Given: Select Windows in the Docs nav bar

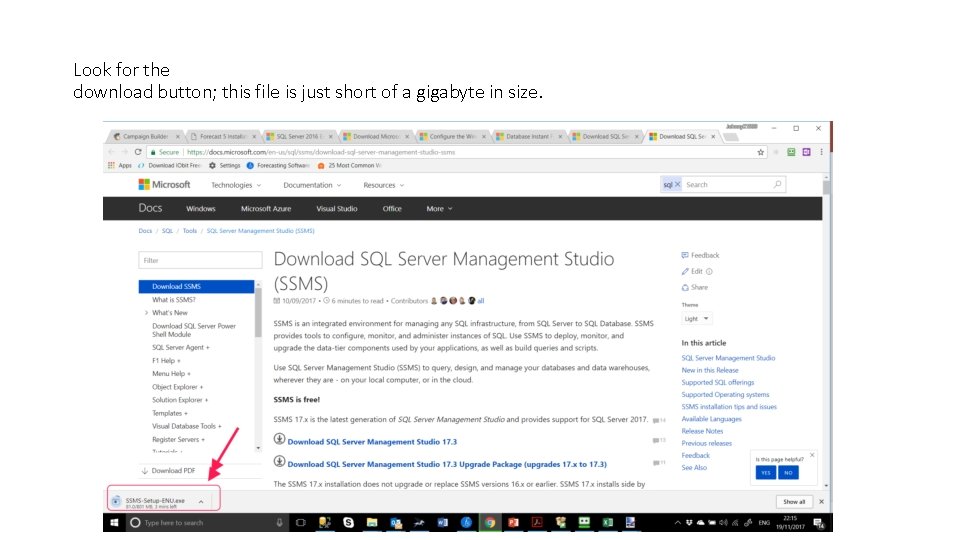Looking at the screenshot, I should (x=201, y=209).
